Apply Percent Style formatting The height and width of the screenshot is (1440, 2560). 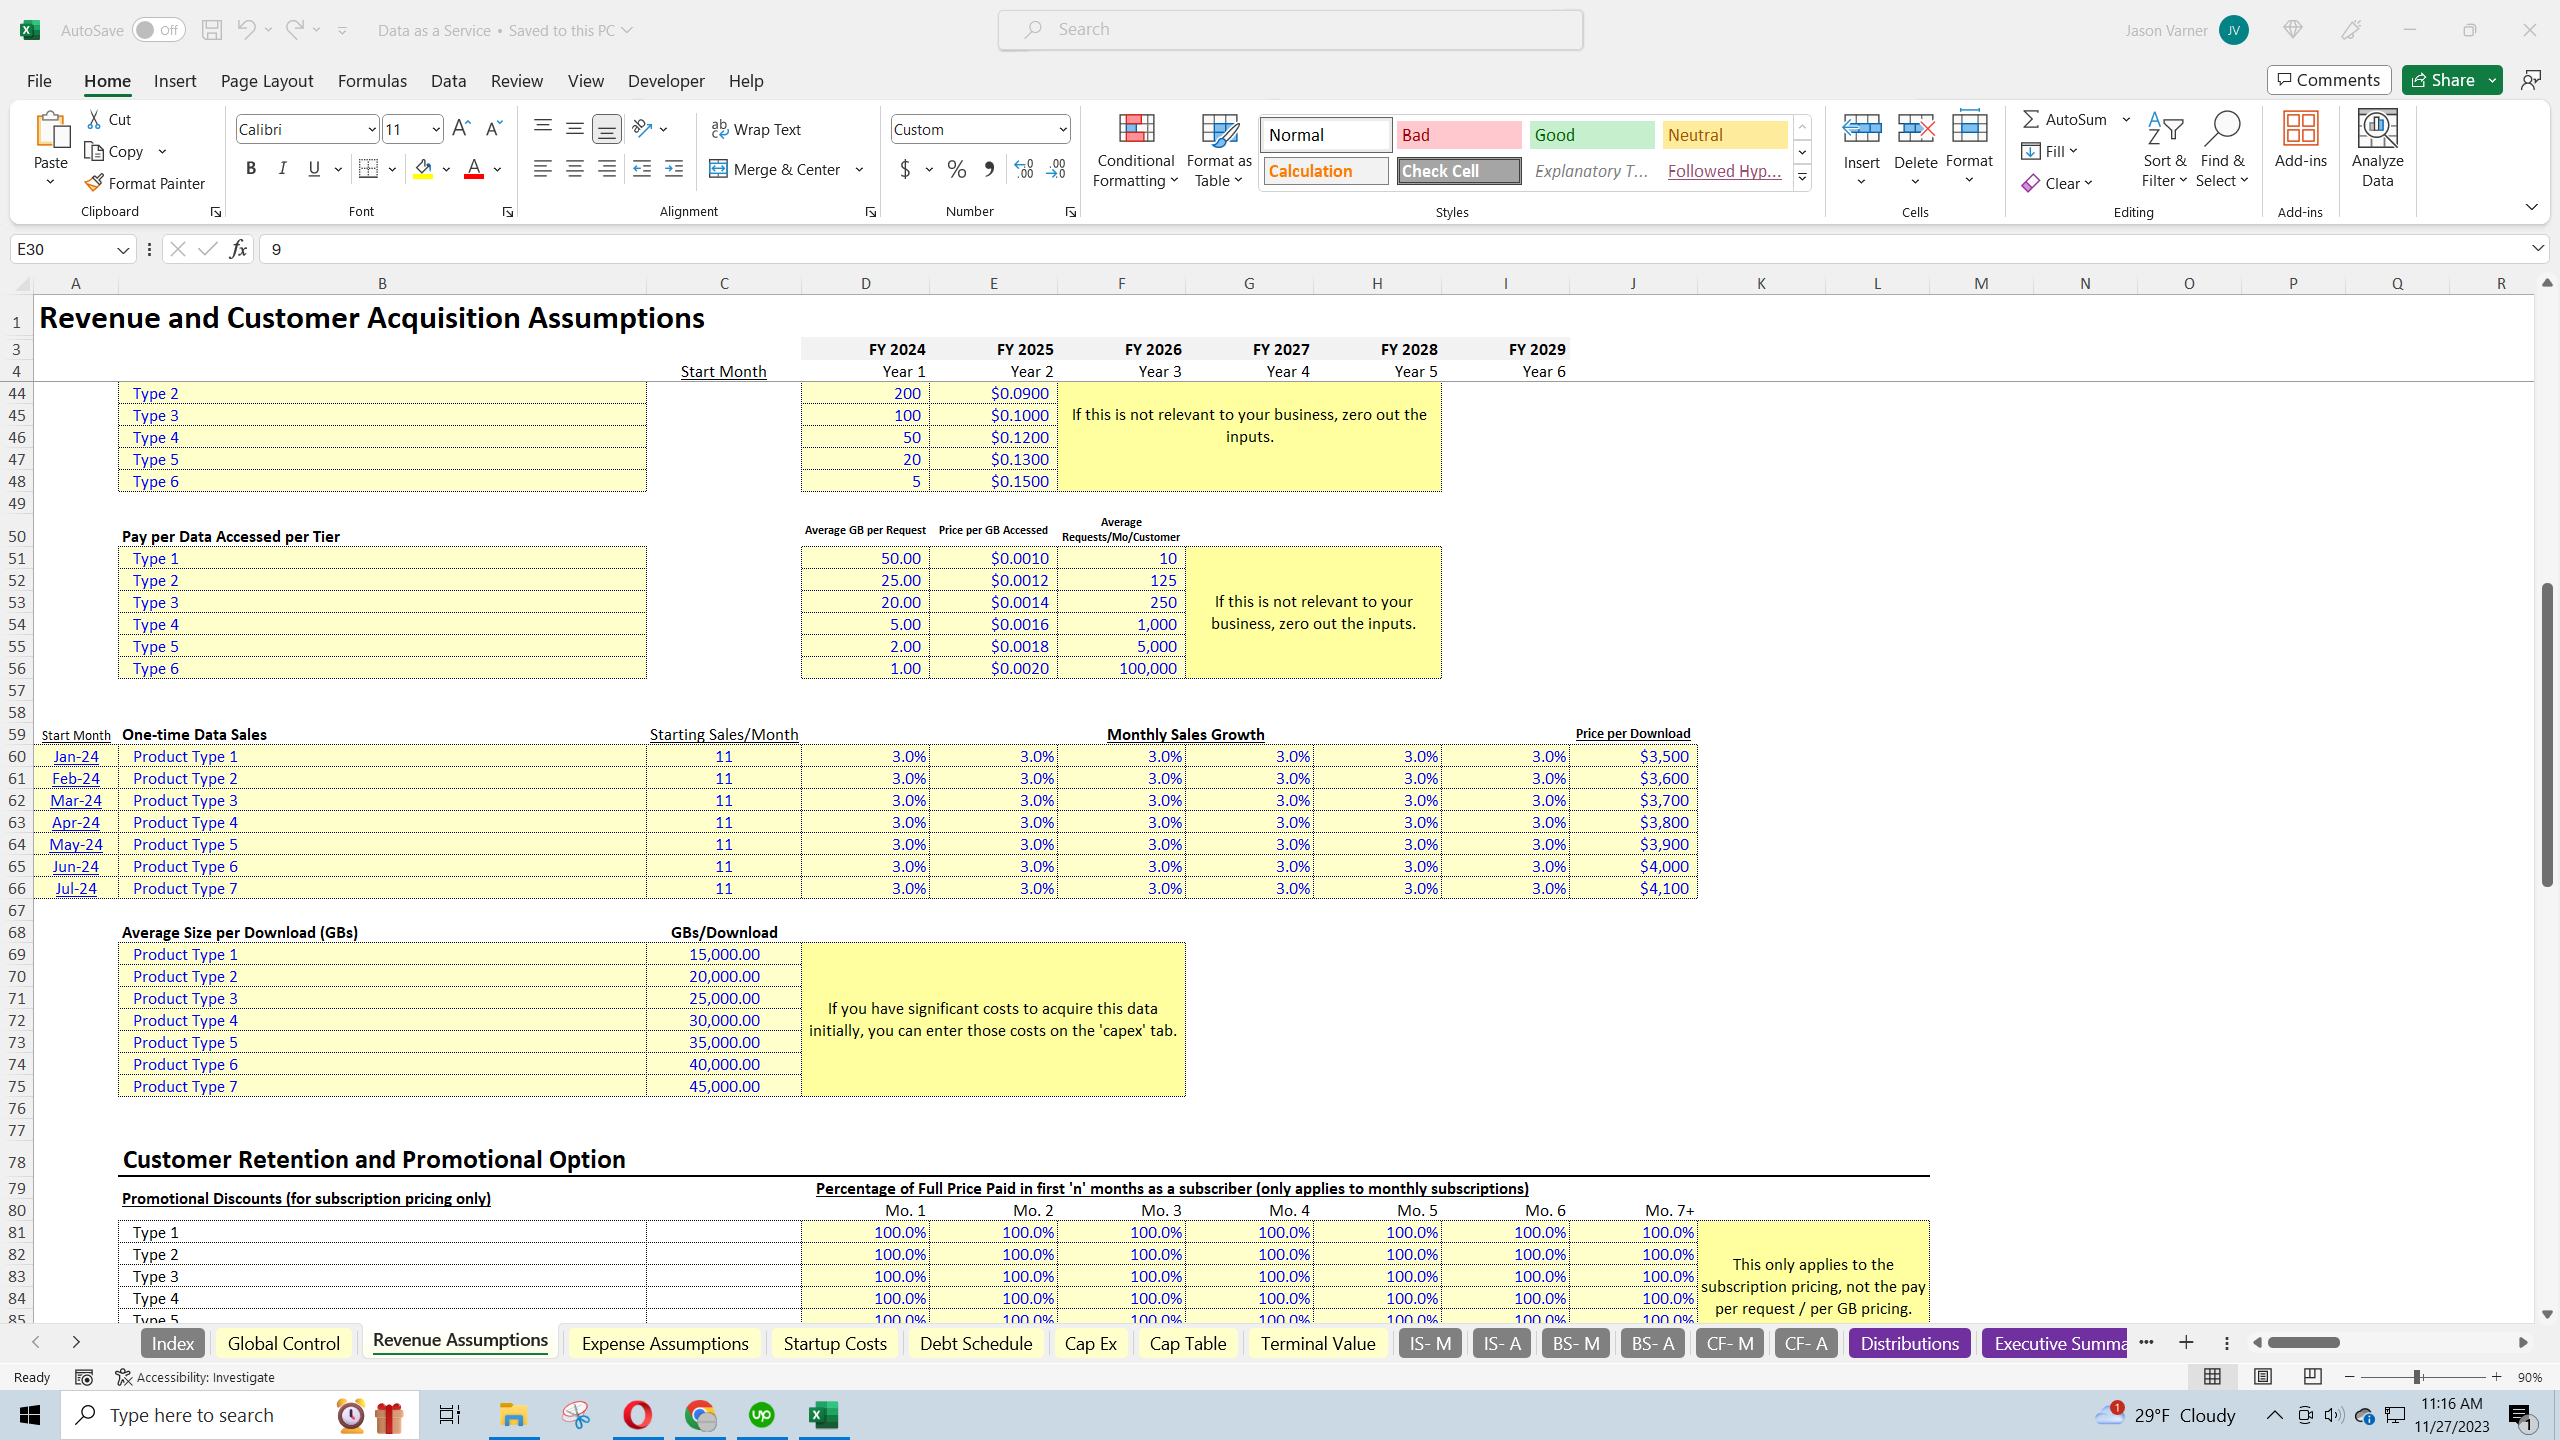pos(956,169)
